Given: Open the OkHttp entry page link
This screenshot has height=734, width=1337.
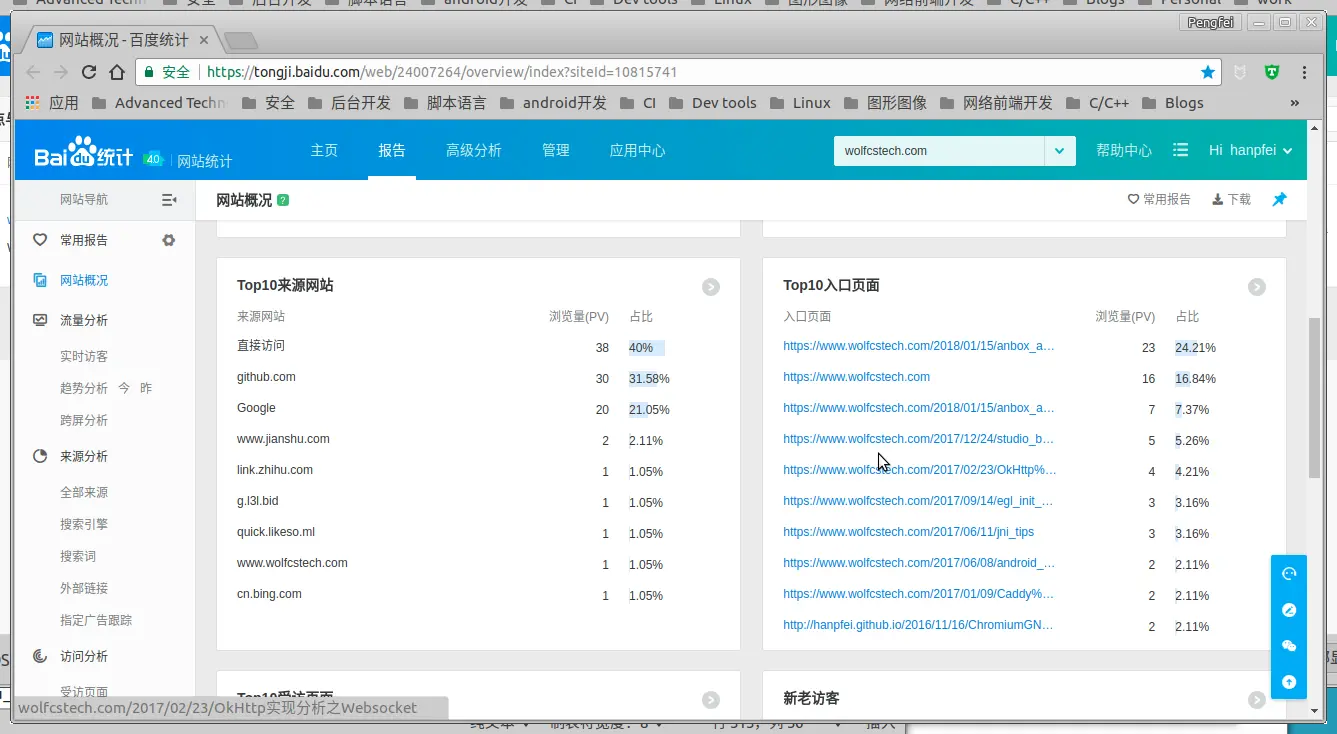Looking at the screenshot, I should [x=919, y=470].
